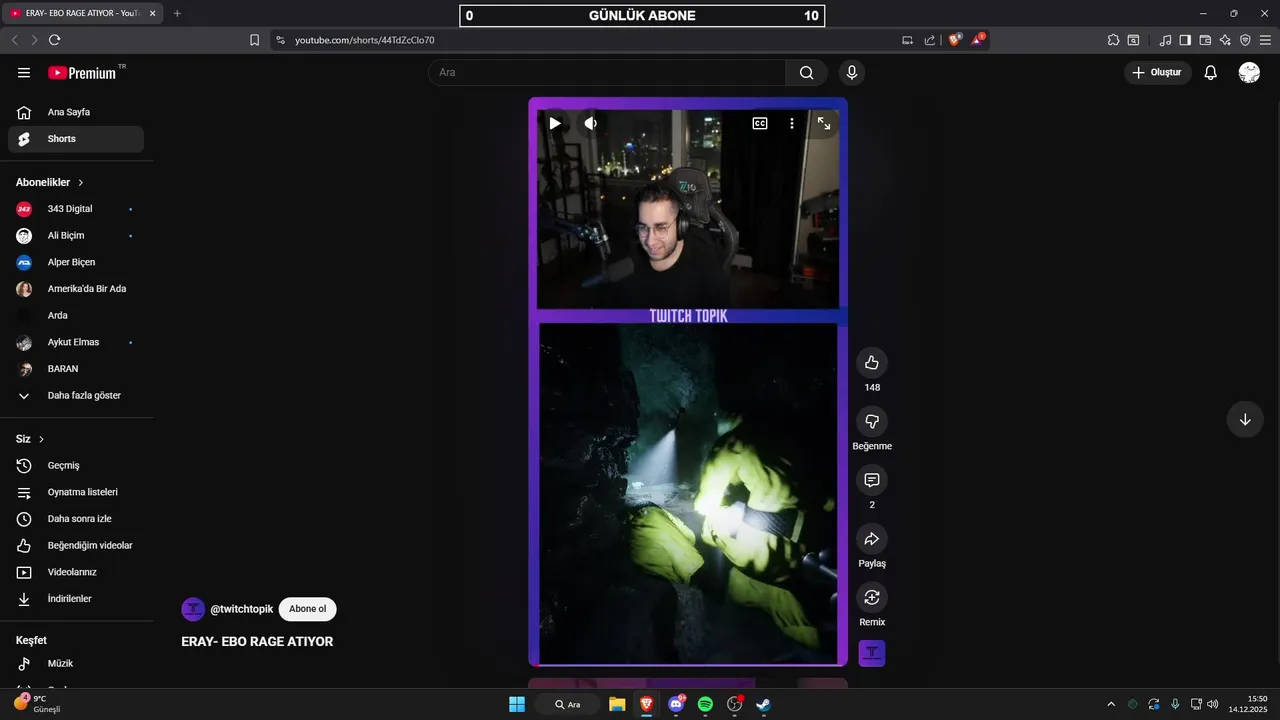
Task: Open @twitchtopik channel link
Action: (x=241, y=609)
